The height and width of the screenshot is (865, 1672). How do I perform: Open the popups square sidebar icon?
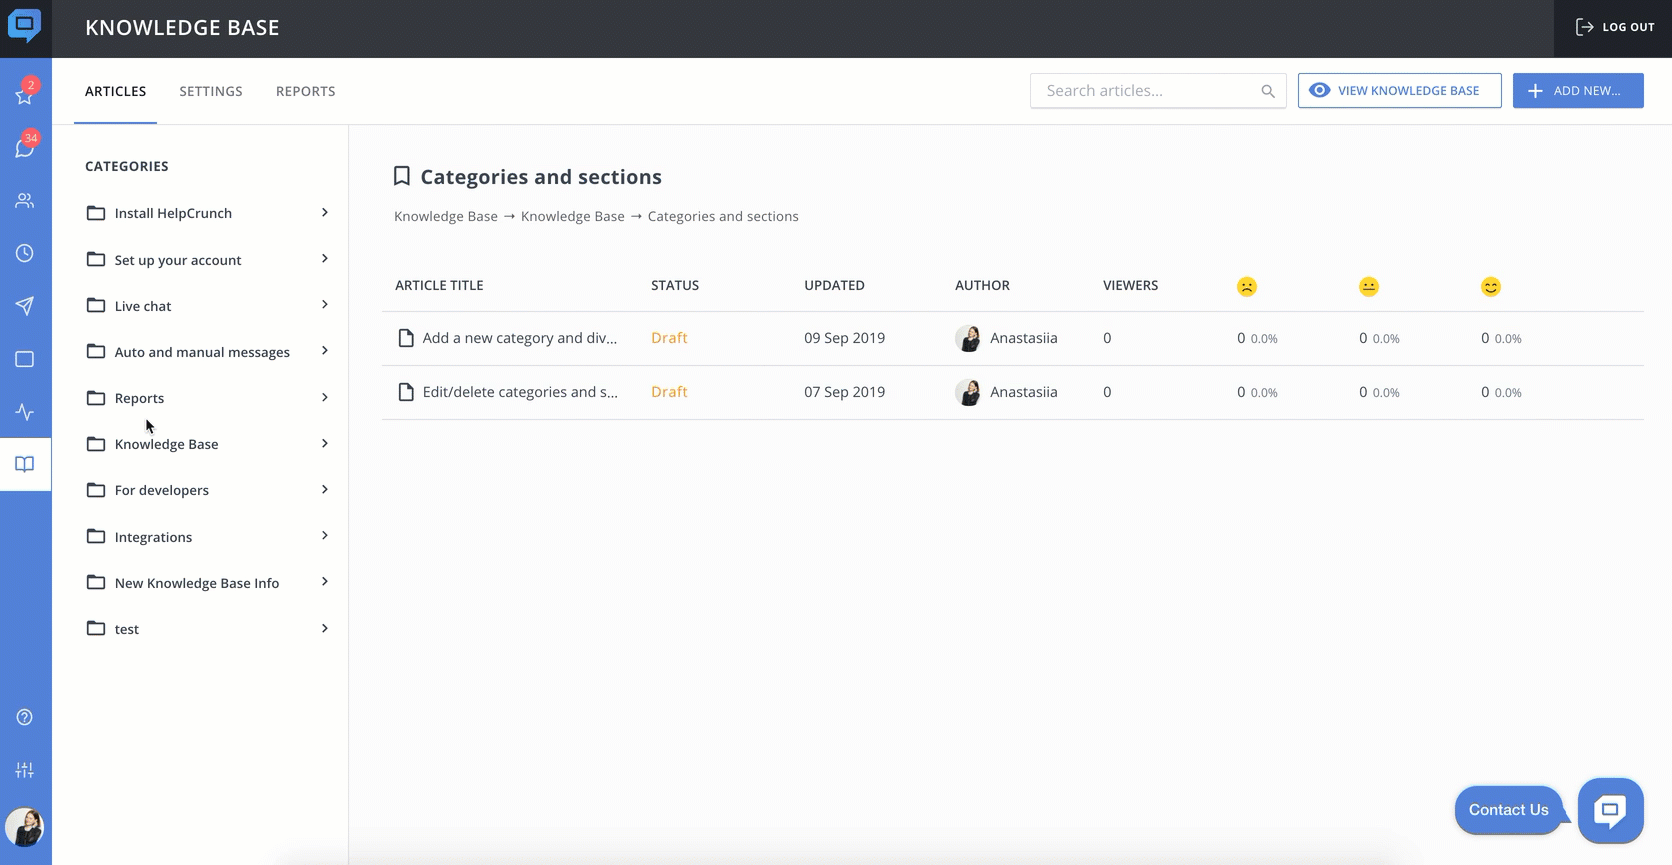pyautogui.click(x=25, y=359)
